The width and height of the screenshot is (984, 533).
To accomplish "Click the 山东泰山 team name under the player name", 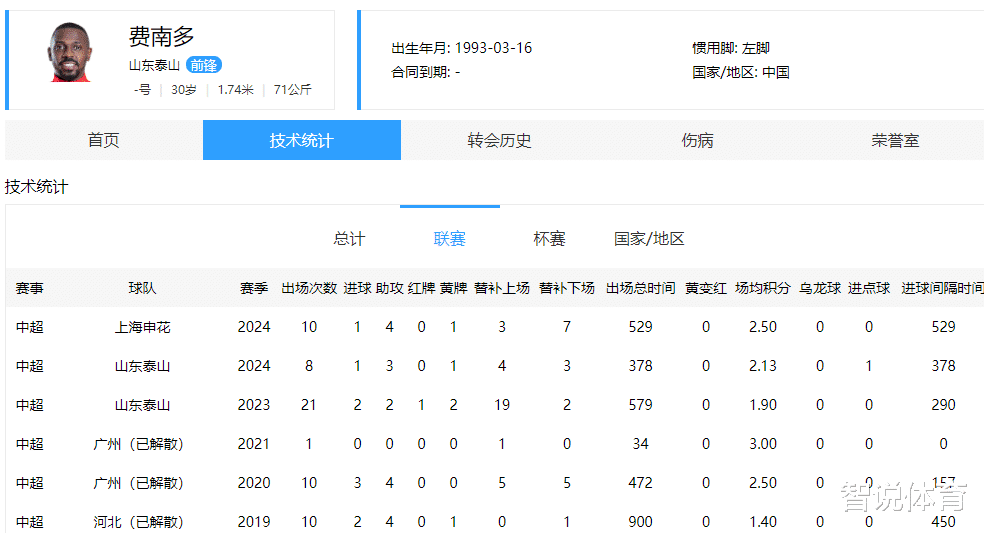I will [x=154, y=65].
